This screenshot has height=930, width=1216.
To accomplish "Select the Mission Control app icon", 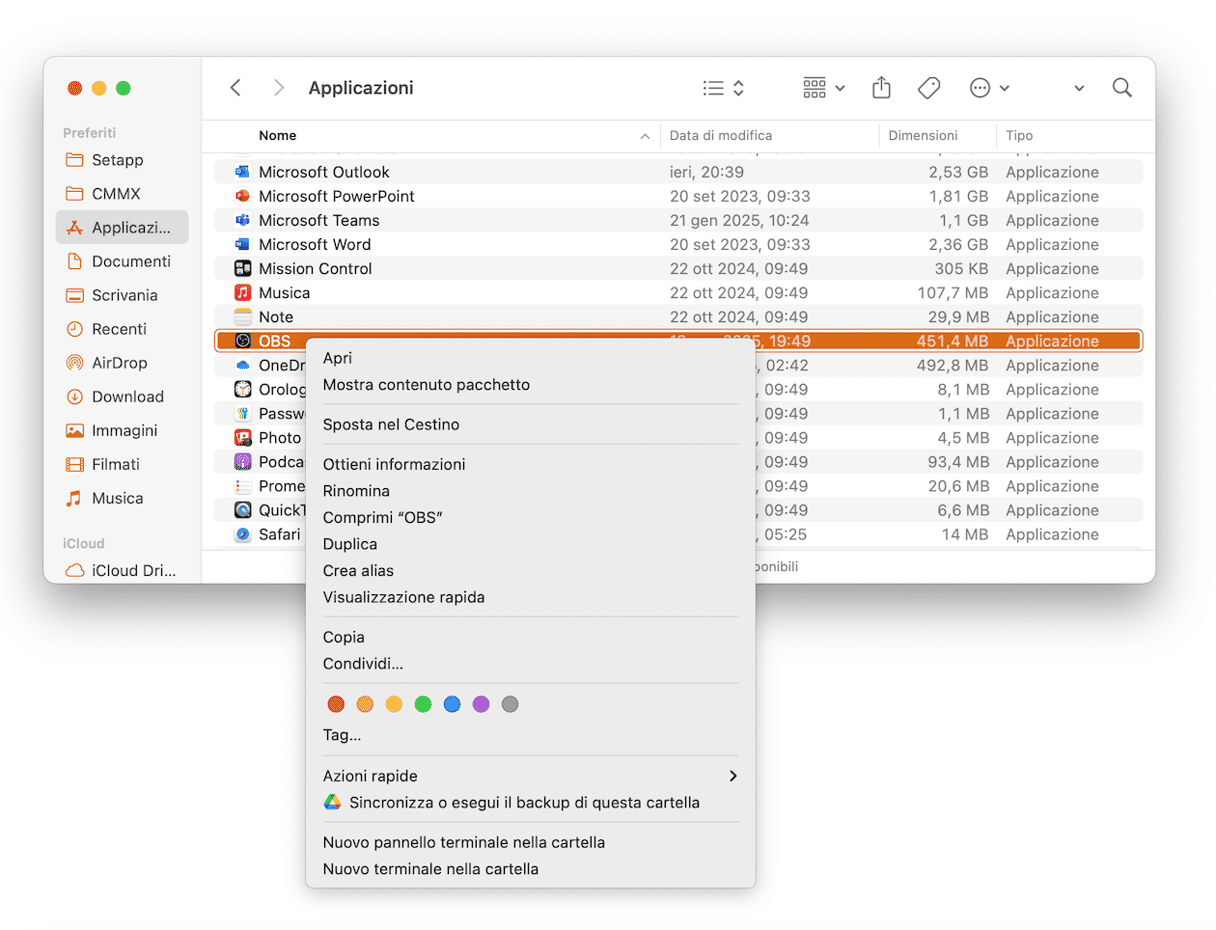I will click(x=242, y=268).
